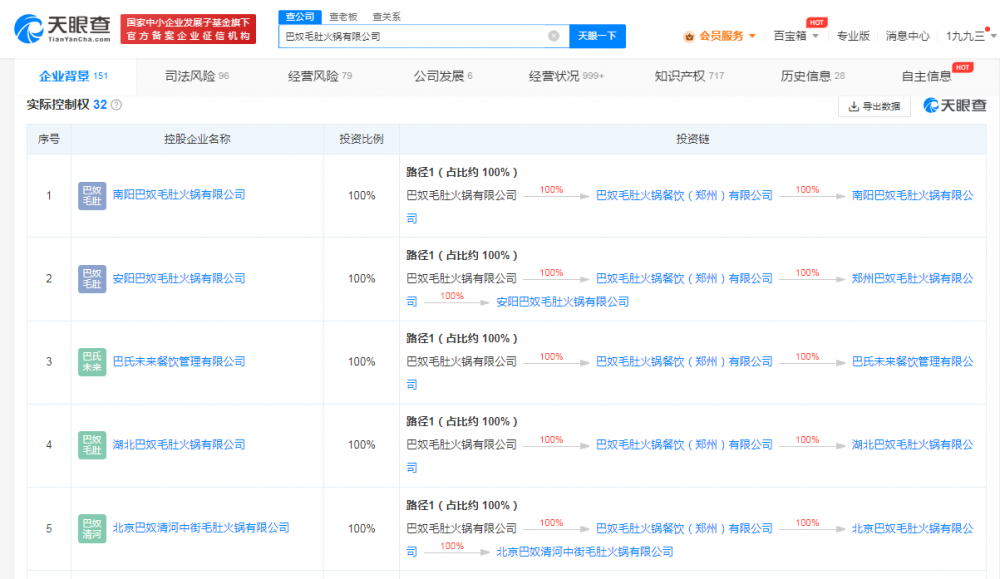Open the 消息中心 notification center
The width and height of the screenshot is (1000, 579).
[x=906, y=36]
